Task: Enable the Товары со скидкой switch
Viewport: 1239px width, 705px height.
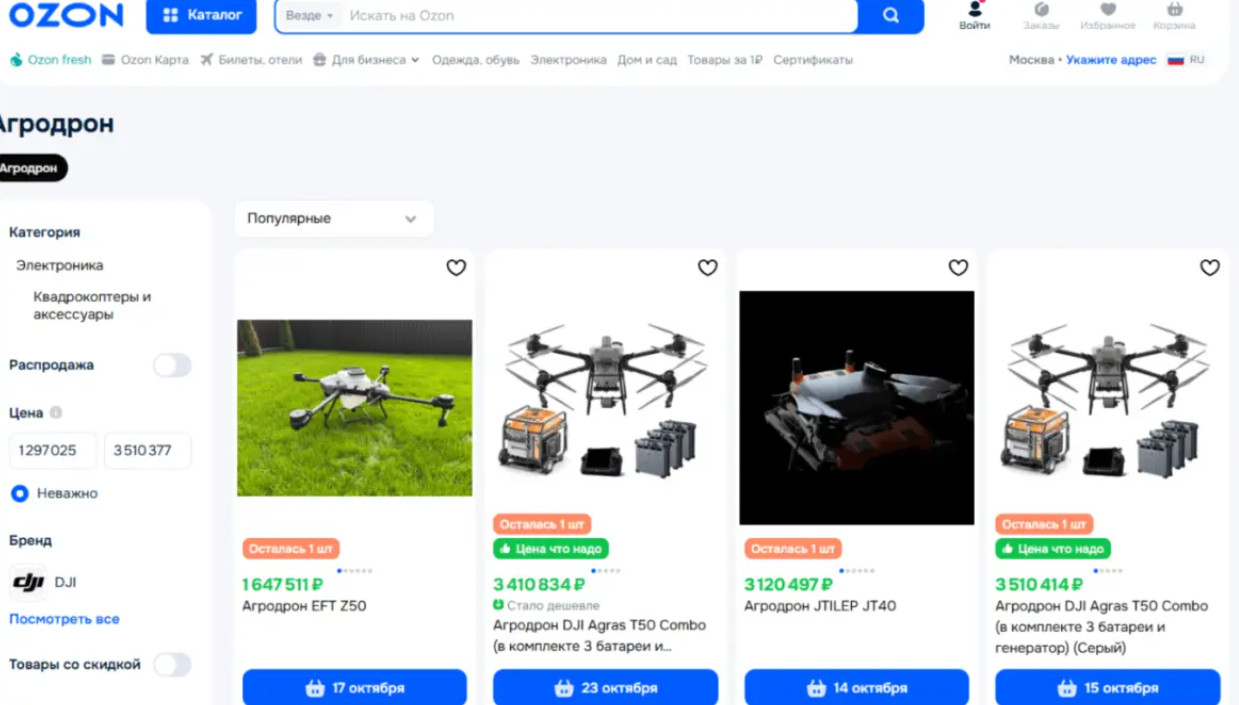Action: 172,664
